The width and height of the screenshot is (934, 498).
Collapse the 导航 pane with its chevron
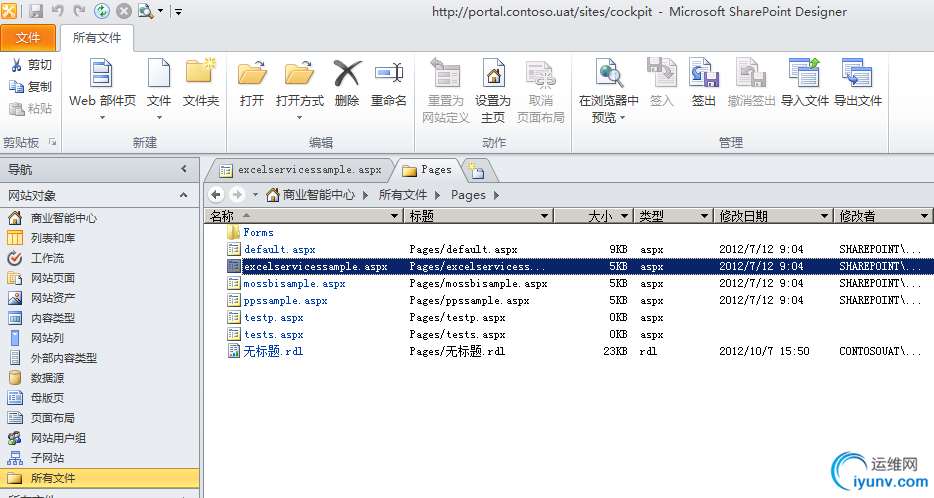[x=184, y=169]
